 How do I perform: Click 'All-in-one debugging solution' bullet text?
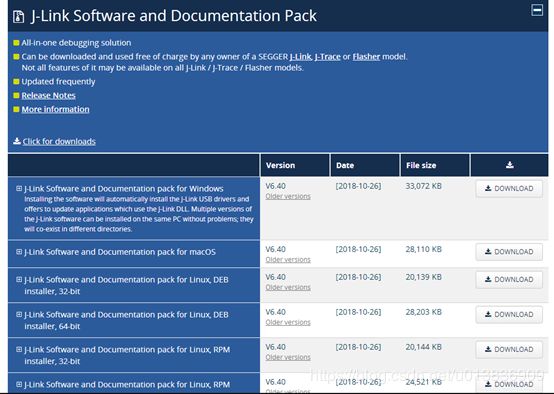tap(76, 43)
